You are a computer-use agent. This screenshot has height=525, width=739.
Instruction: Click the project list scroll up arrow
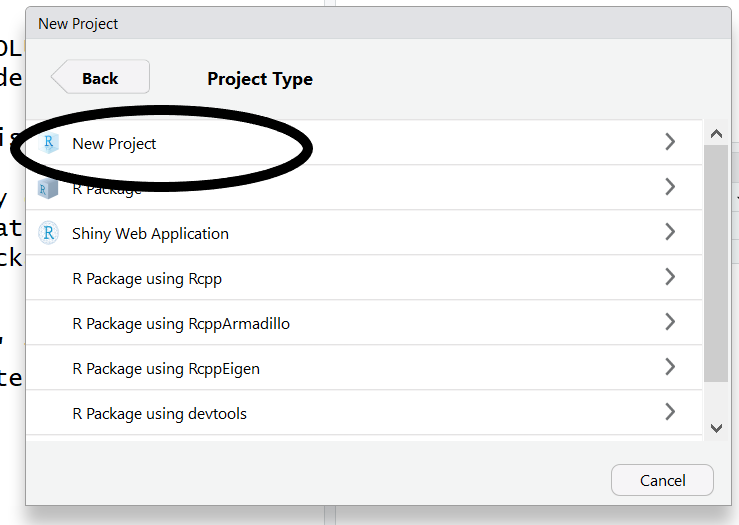point(716,134)
